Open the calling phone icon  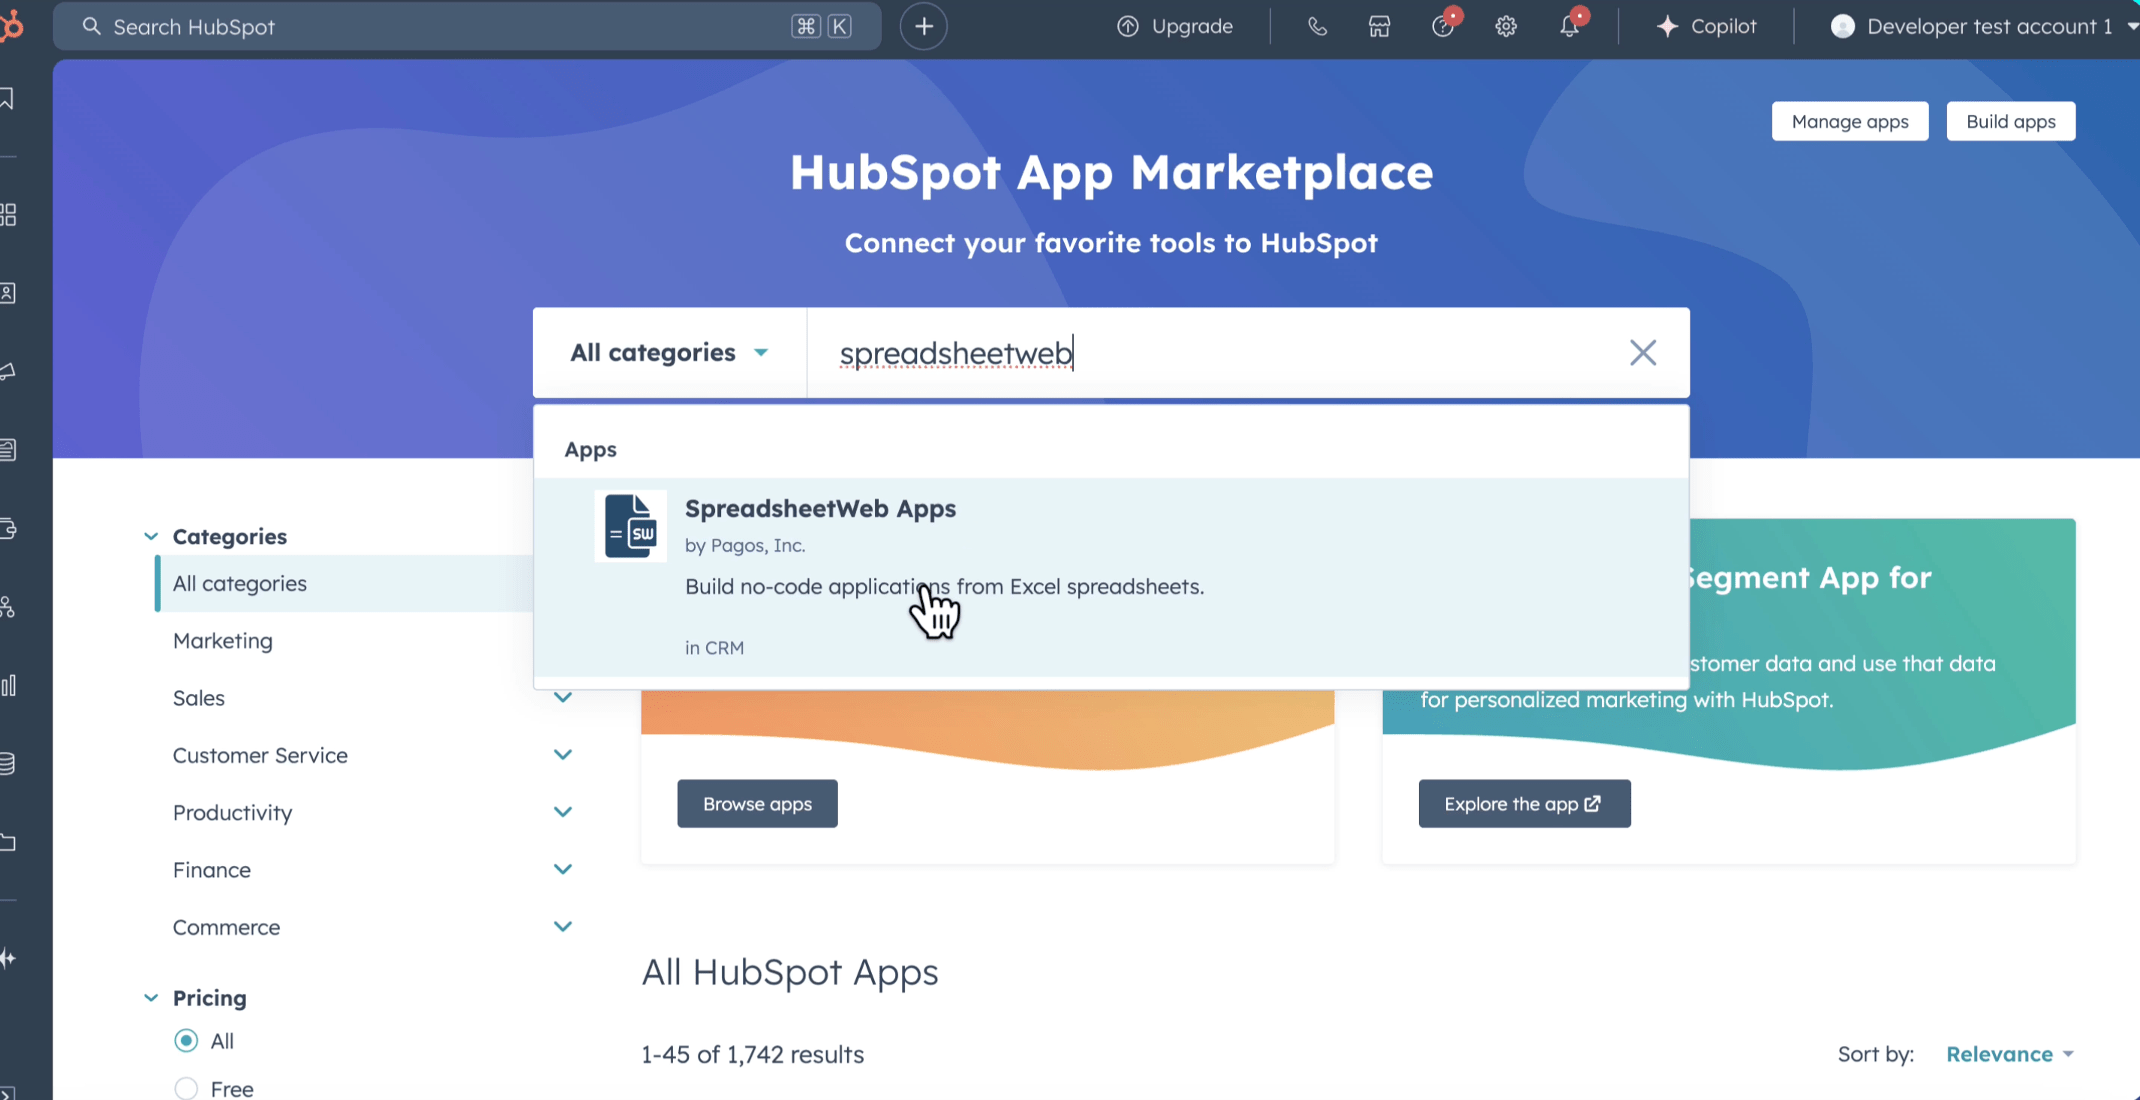[1317, 26]
